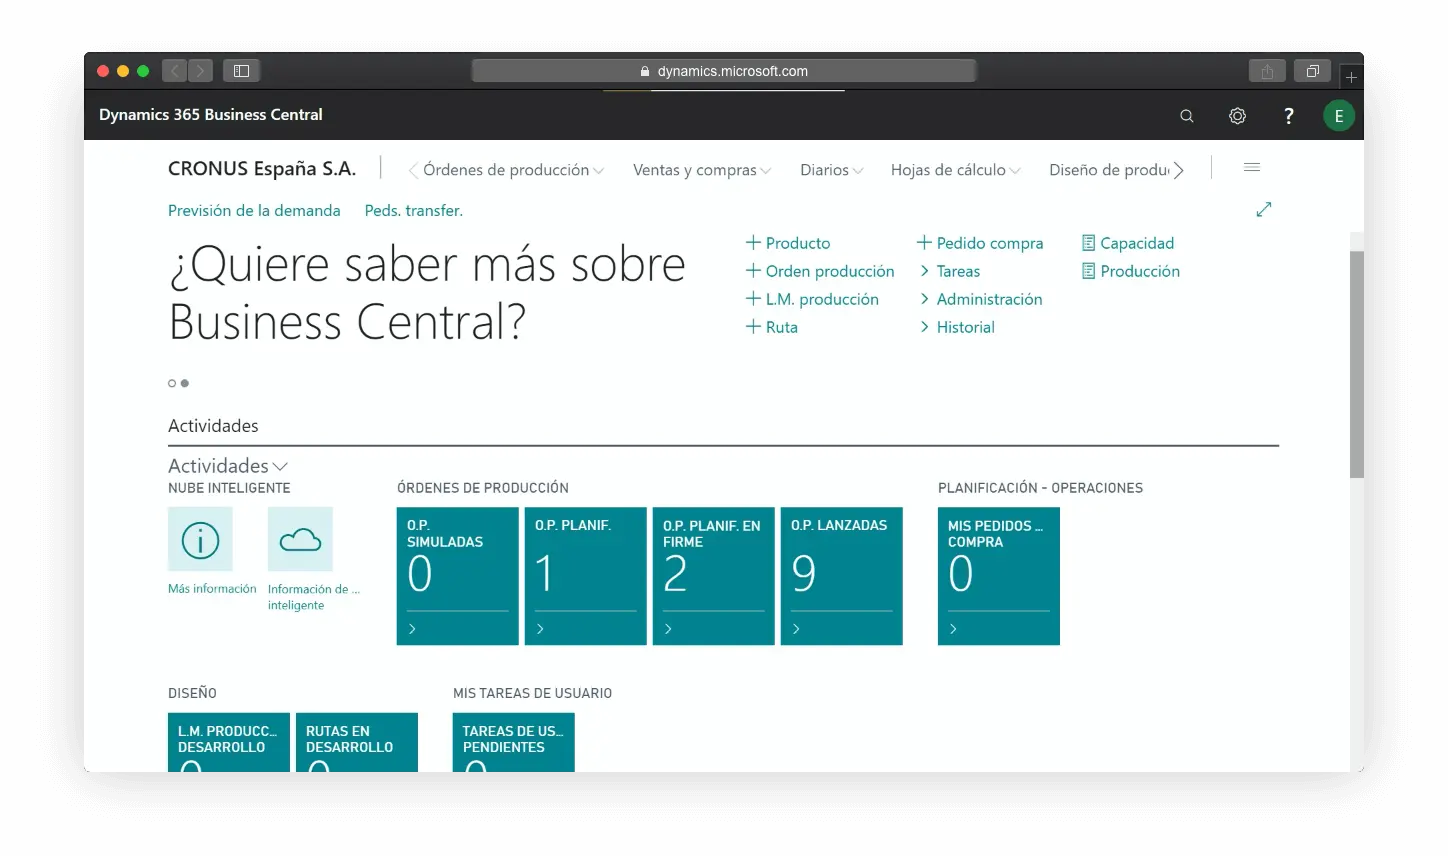Open the user account avatar E

(1338, 116)
